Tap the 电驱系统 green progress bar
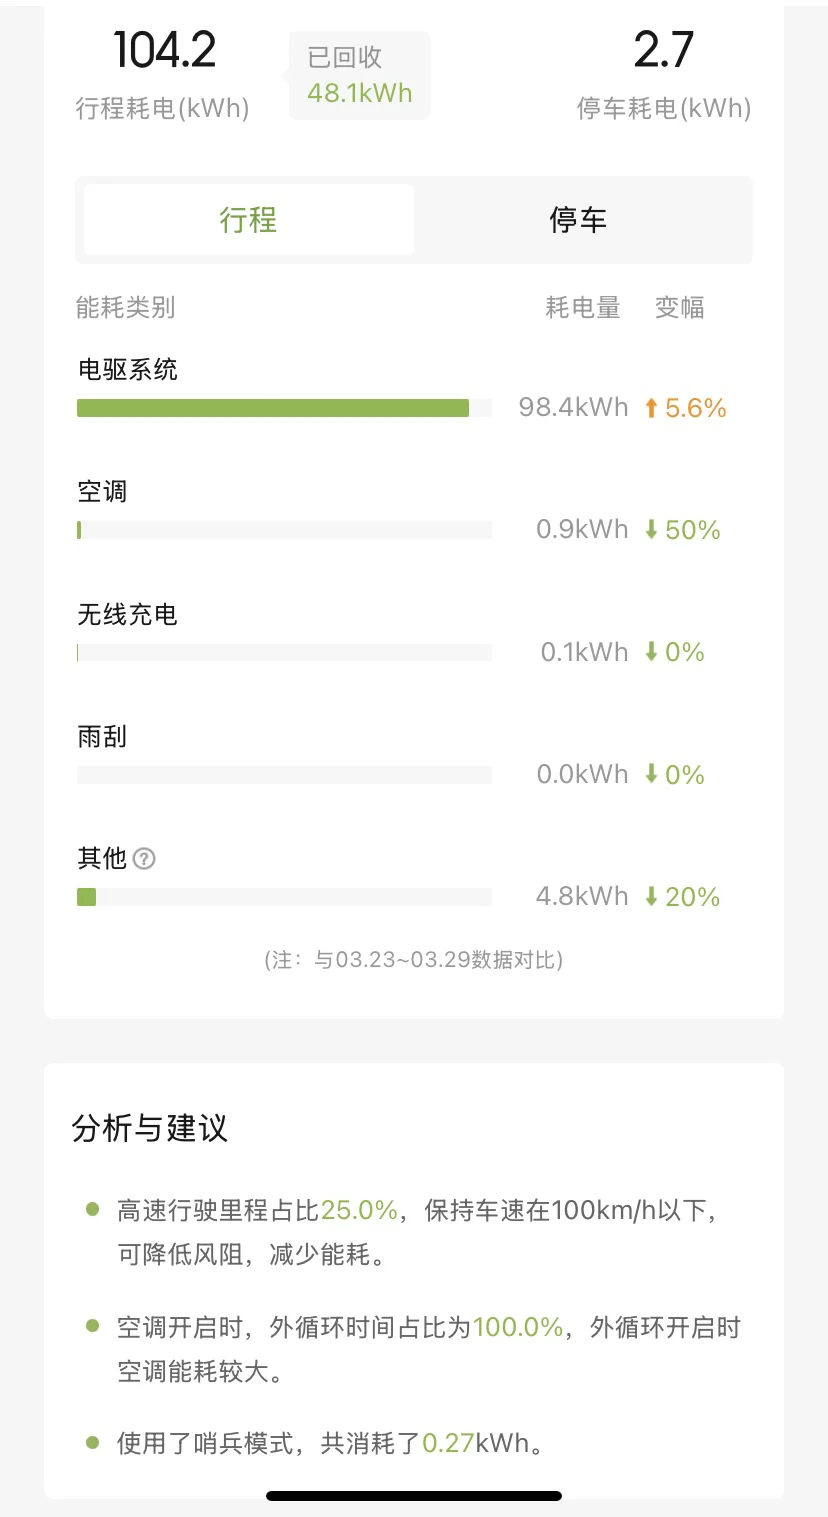The image size is (828, 1517). tap(273, 408)
